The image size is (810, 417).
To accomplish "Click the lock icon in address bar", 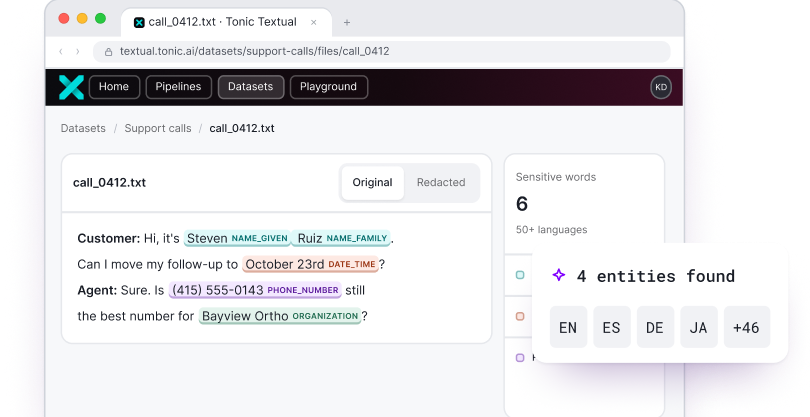I will coord(108,52).
